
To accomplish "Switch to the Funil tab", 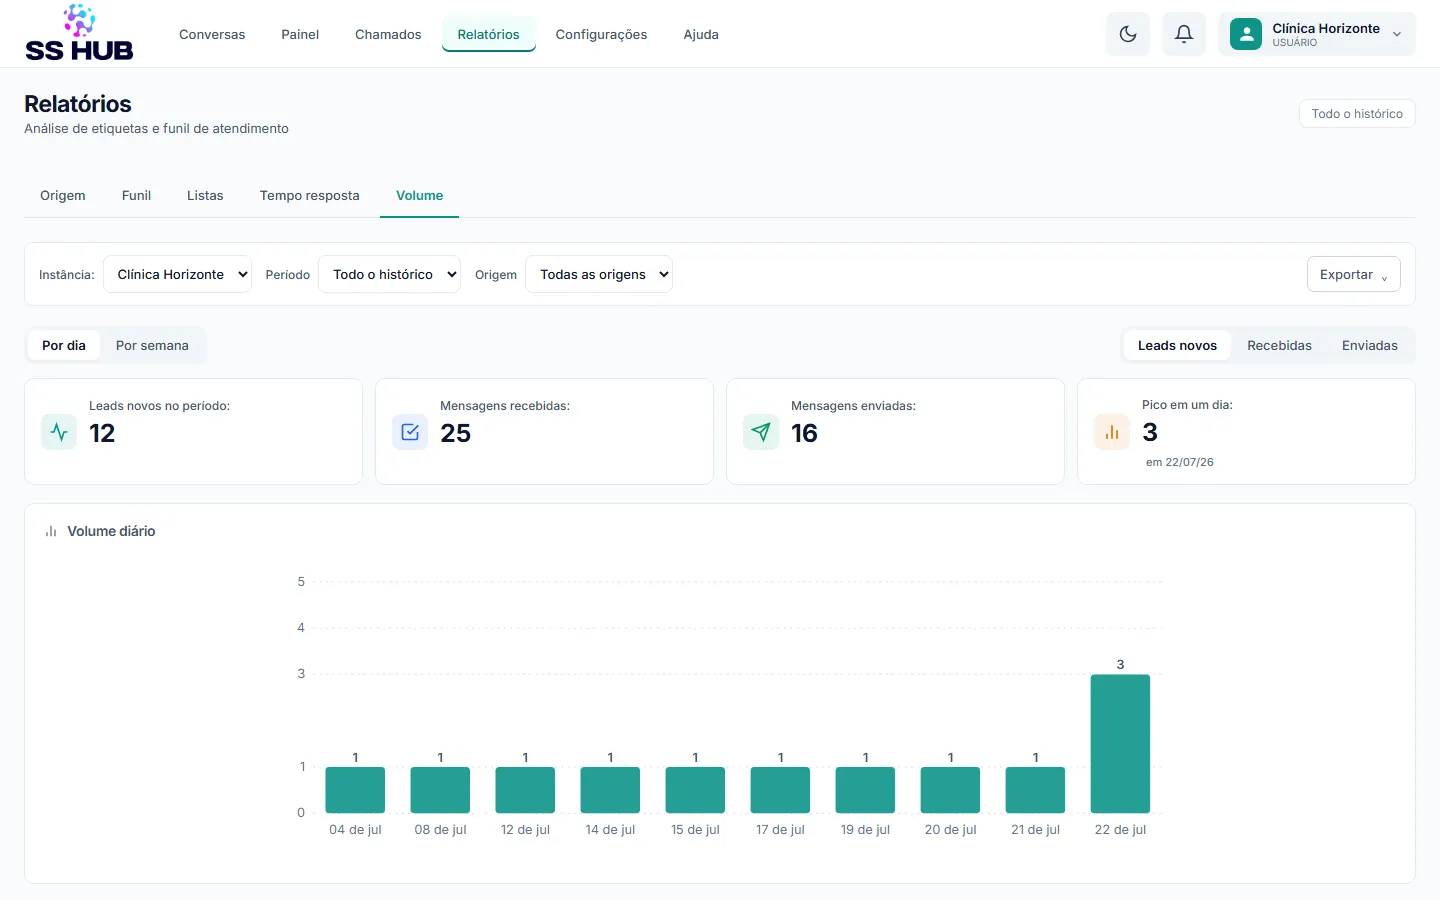I will [136, 195].
